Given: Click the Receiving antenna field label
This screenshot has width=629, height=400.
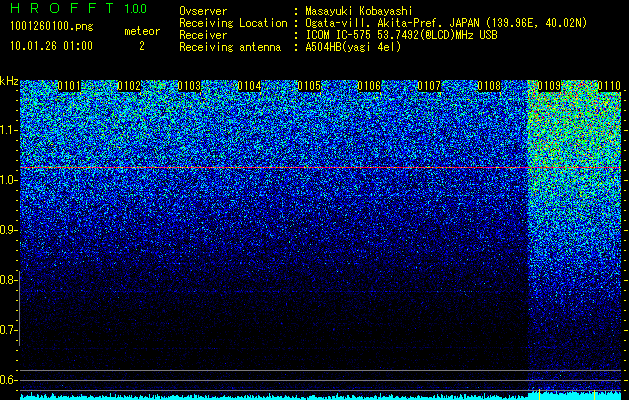Looking at the screenshot, I should point(230,47).
